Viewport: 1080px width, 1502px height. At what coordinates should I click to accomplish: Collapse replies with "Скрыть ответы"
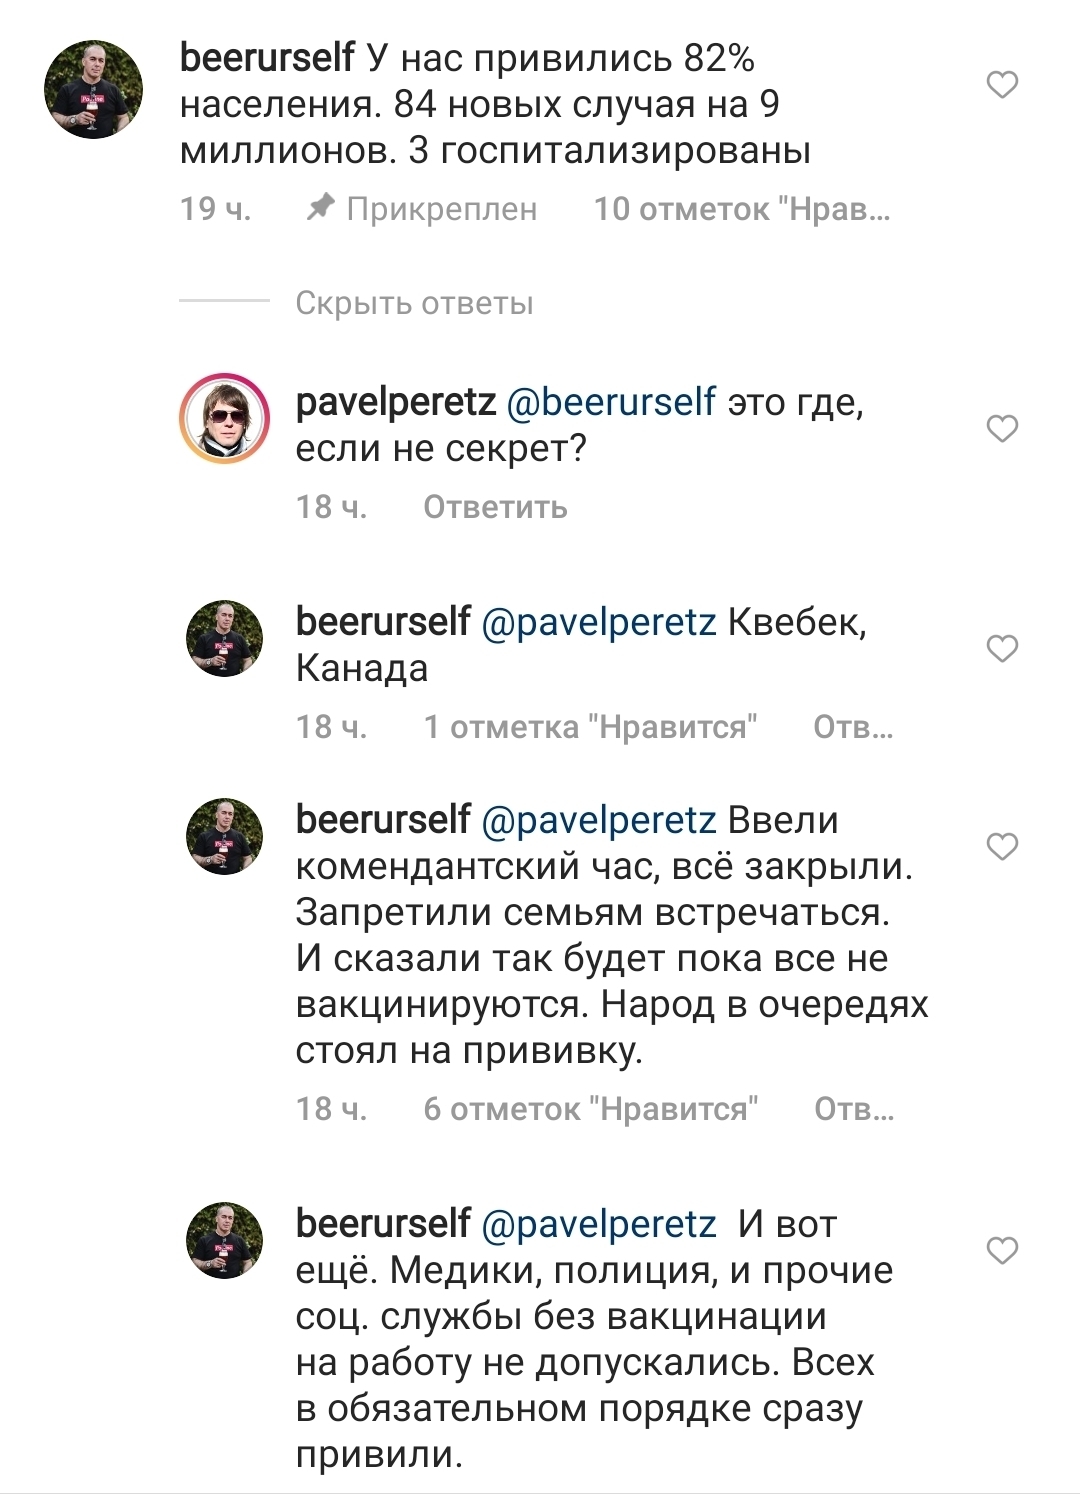[414, 303]
